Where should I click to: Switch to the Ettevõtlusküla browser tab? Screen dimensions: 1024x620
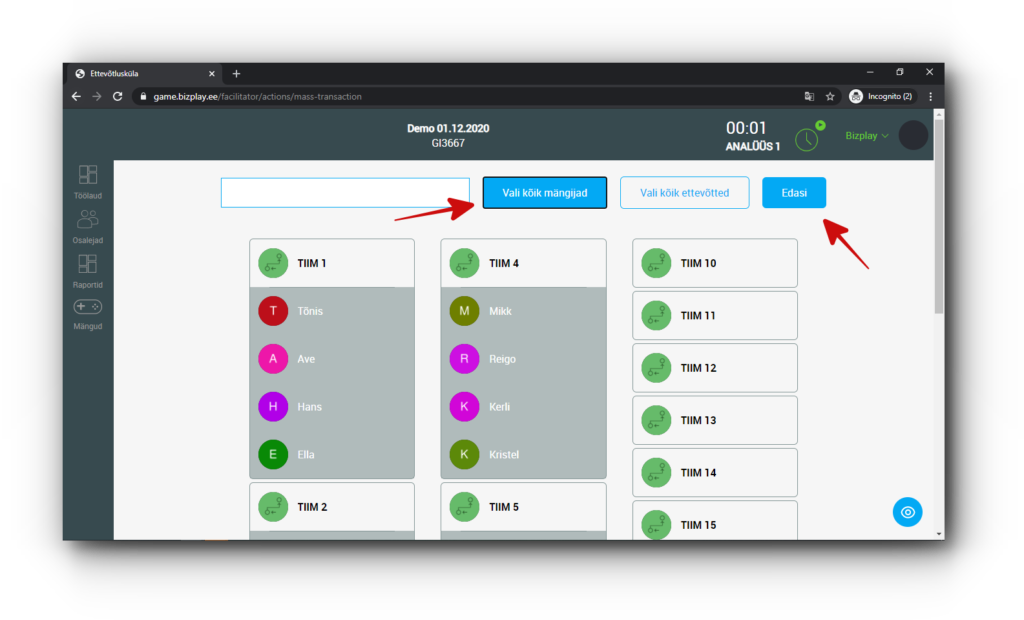coord(140,73)
